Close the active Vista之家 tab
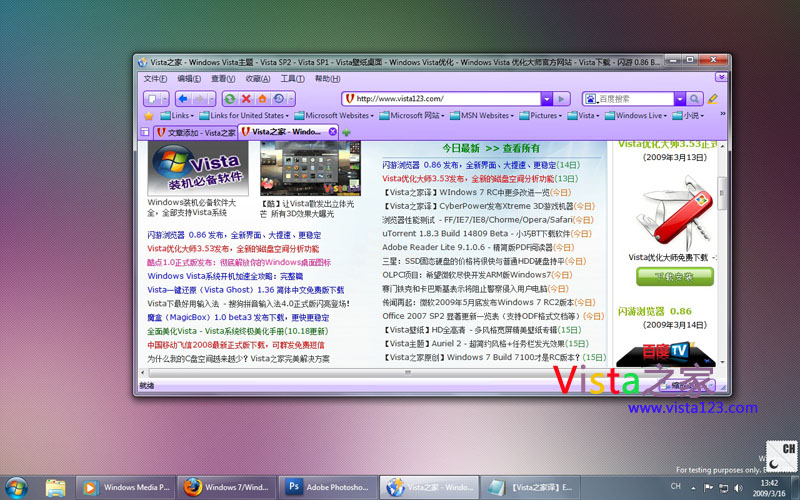Screen dimensions: 800x500 [333, 132]
